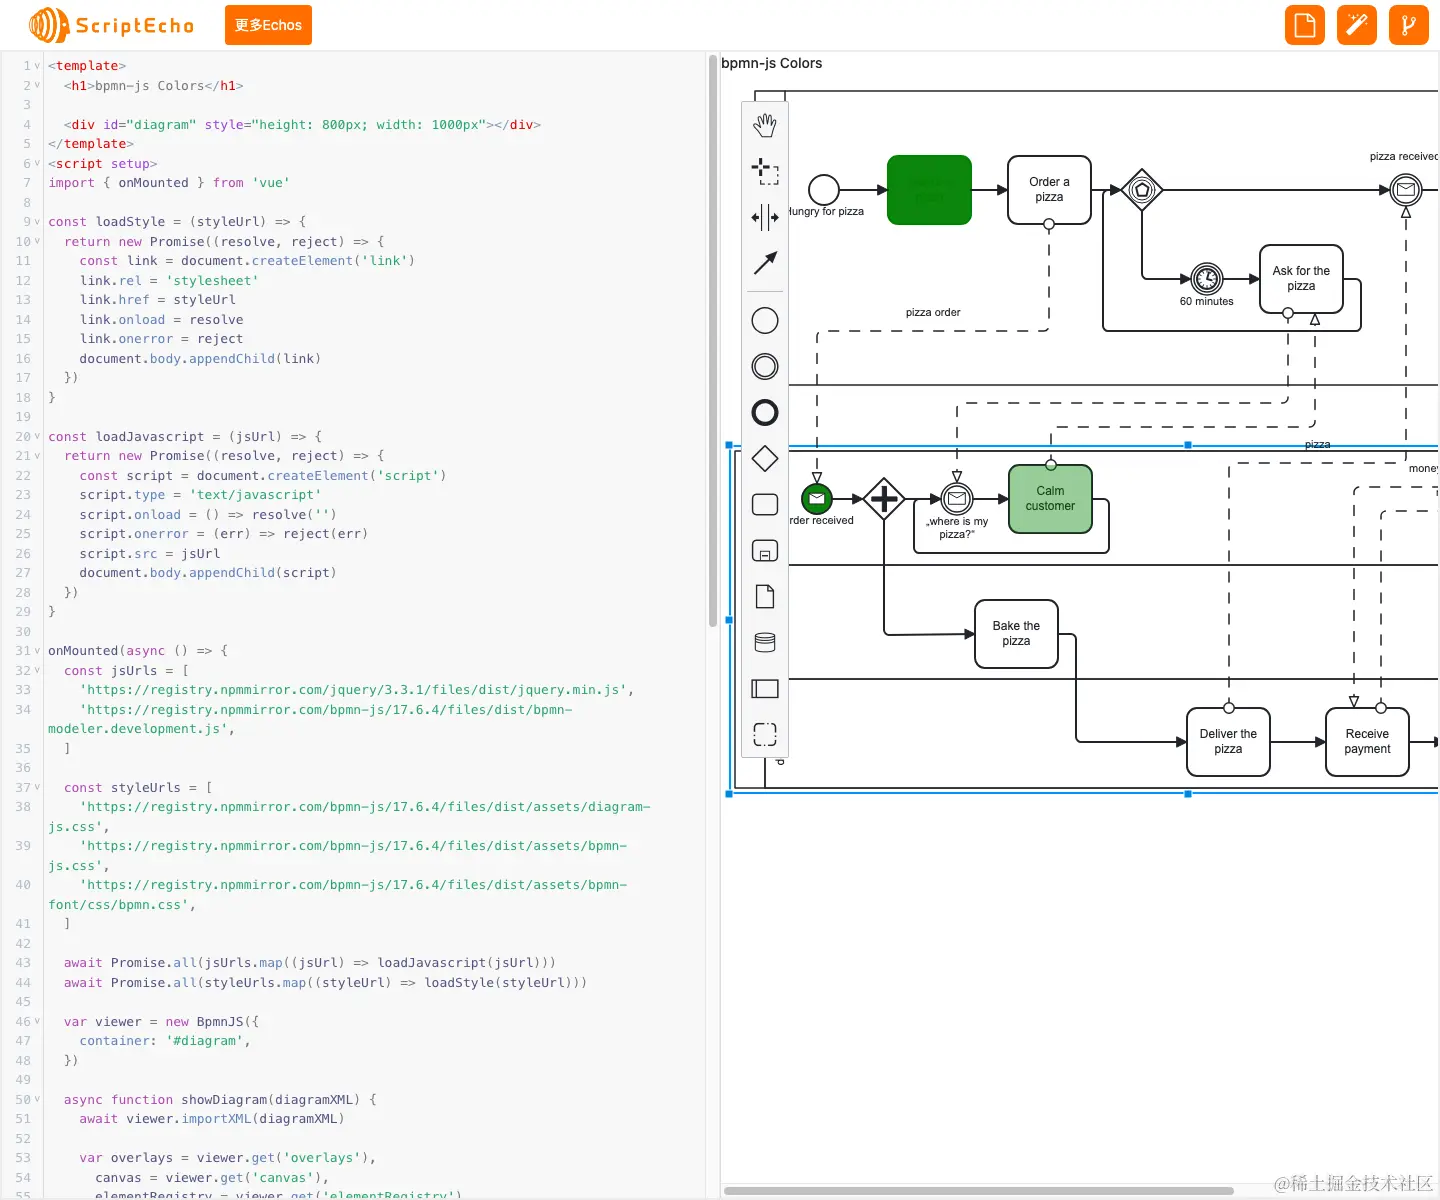
Task: Click the orange fork branch button
Action: tap(1409, 25)
